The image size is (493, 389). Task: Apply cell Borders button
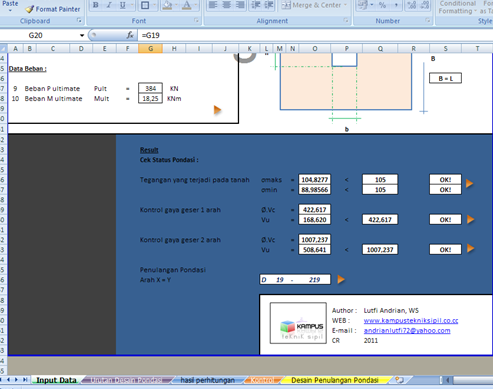click(145, 5)
